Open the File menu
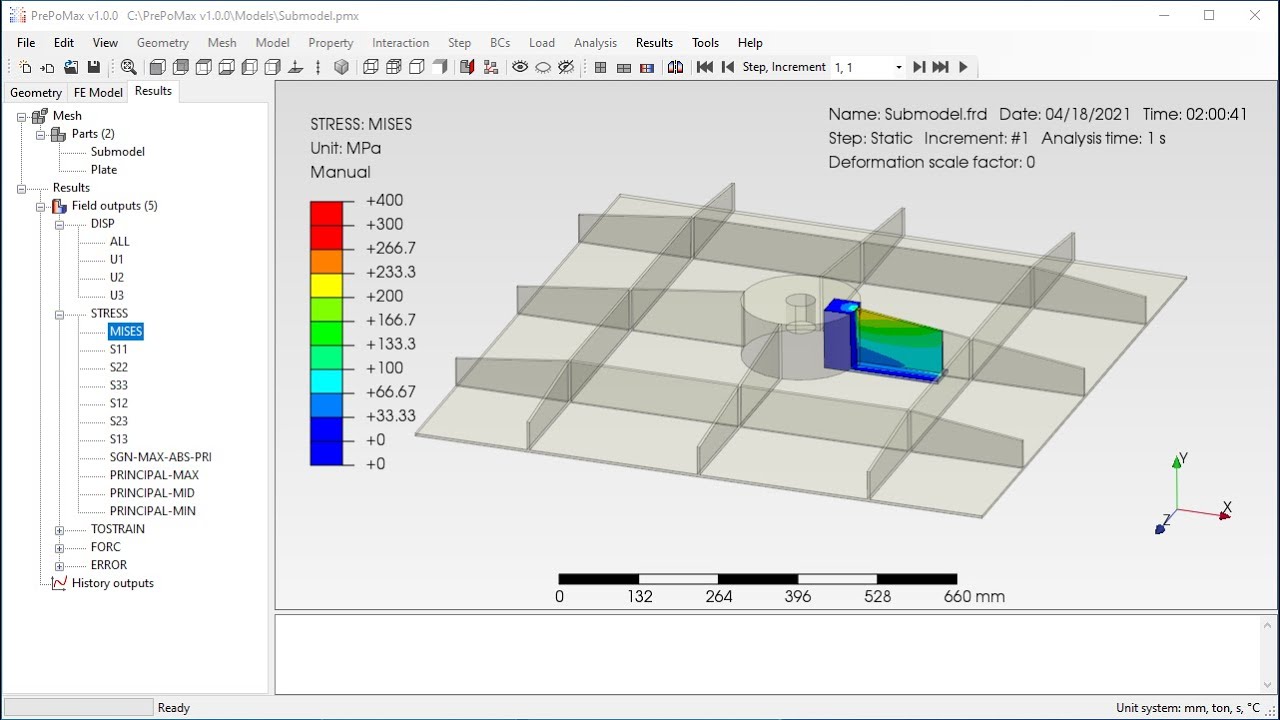Image resolution: width=1280 pixels, height=720 pixels. (x=26, y=43)
